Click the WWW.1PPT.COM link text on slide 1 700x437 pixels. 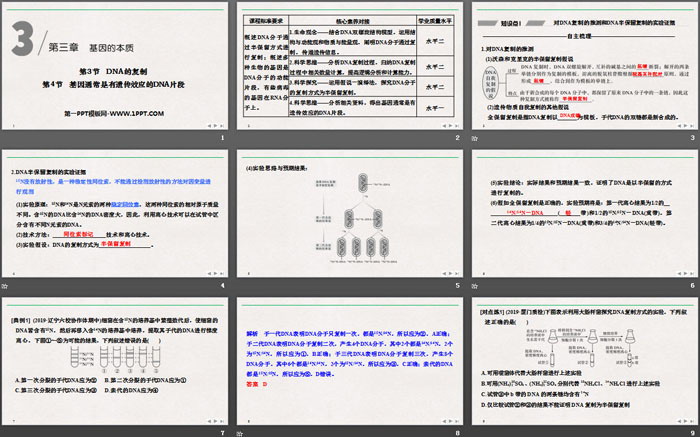click(137, 113)
